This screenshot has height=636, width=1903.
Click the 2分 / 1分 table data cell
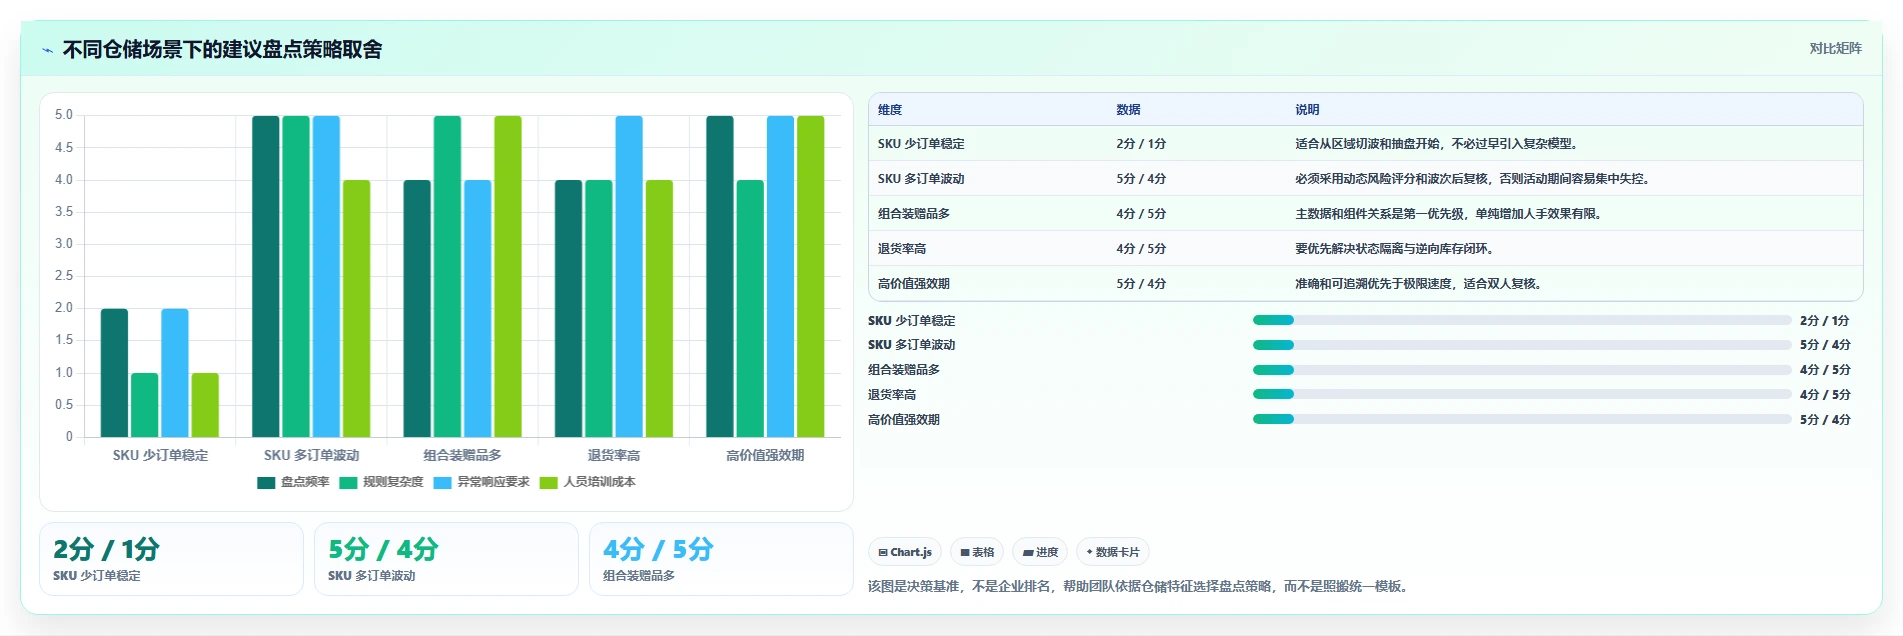point(1141,144)
